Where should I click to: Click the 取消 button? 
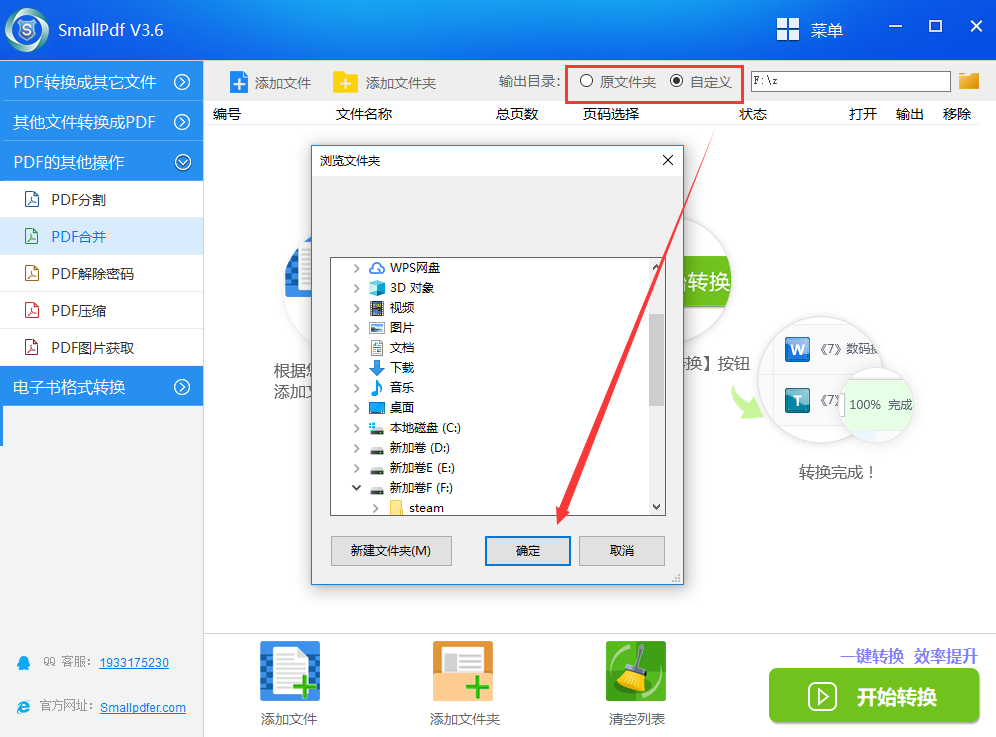(622, 551)
